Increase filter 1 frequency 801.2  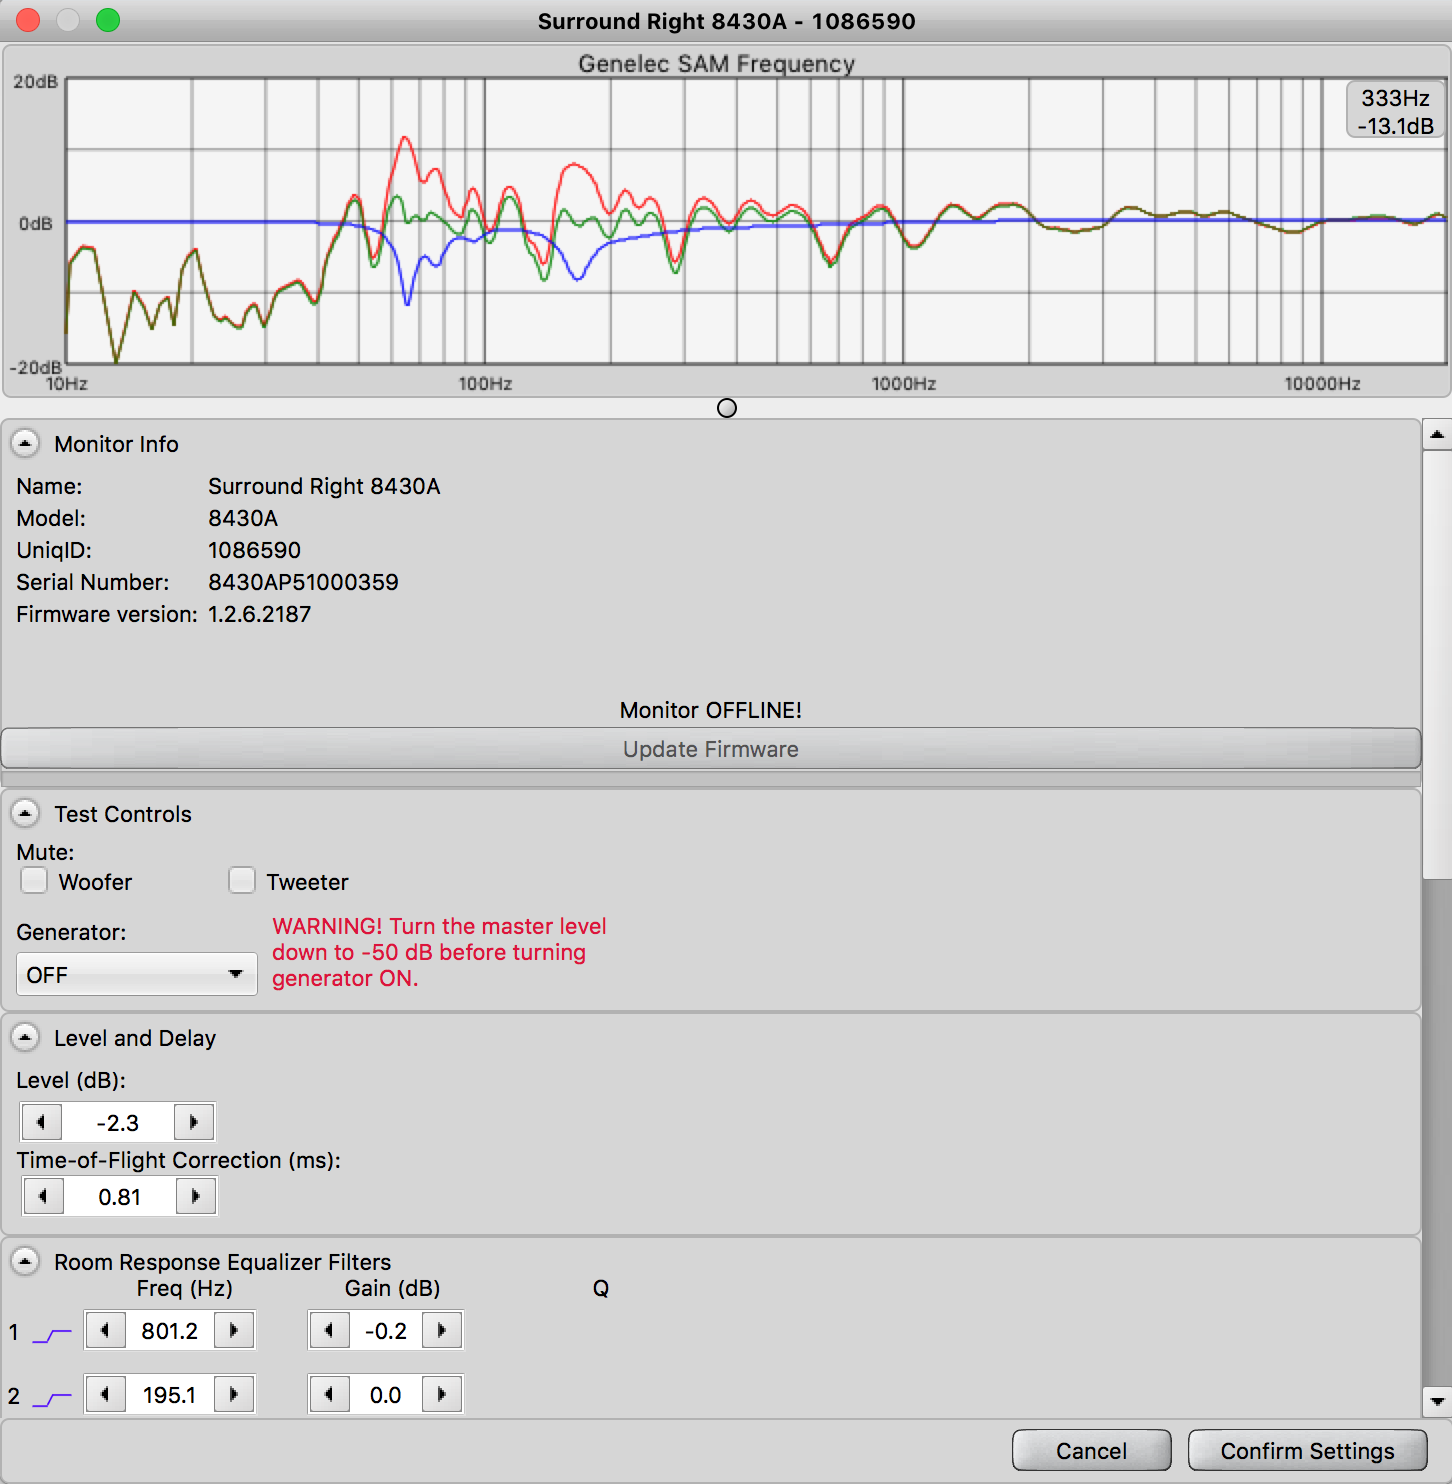coord(234,1330)
